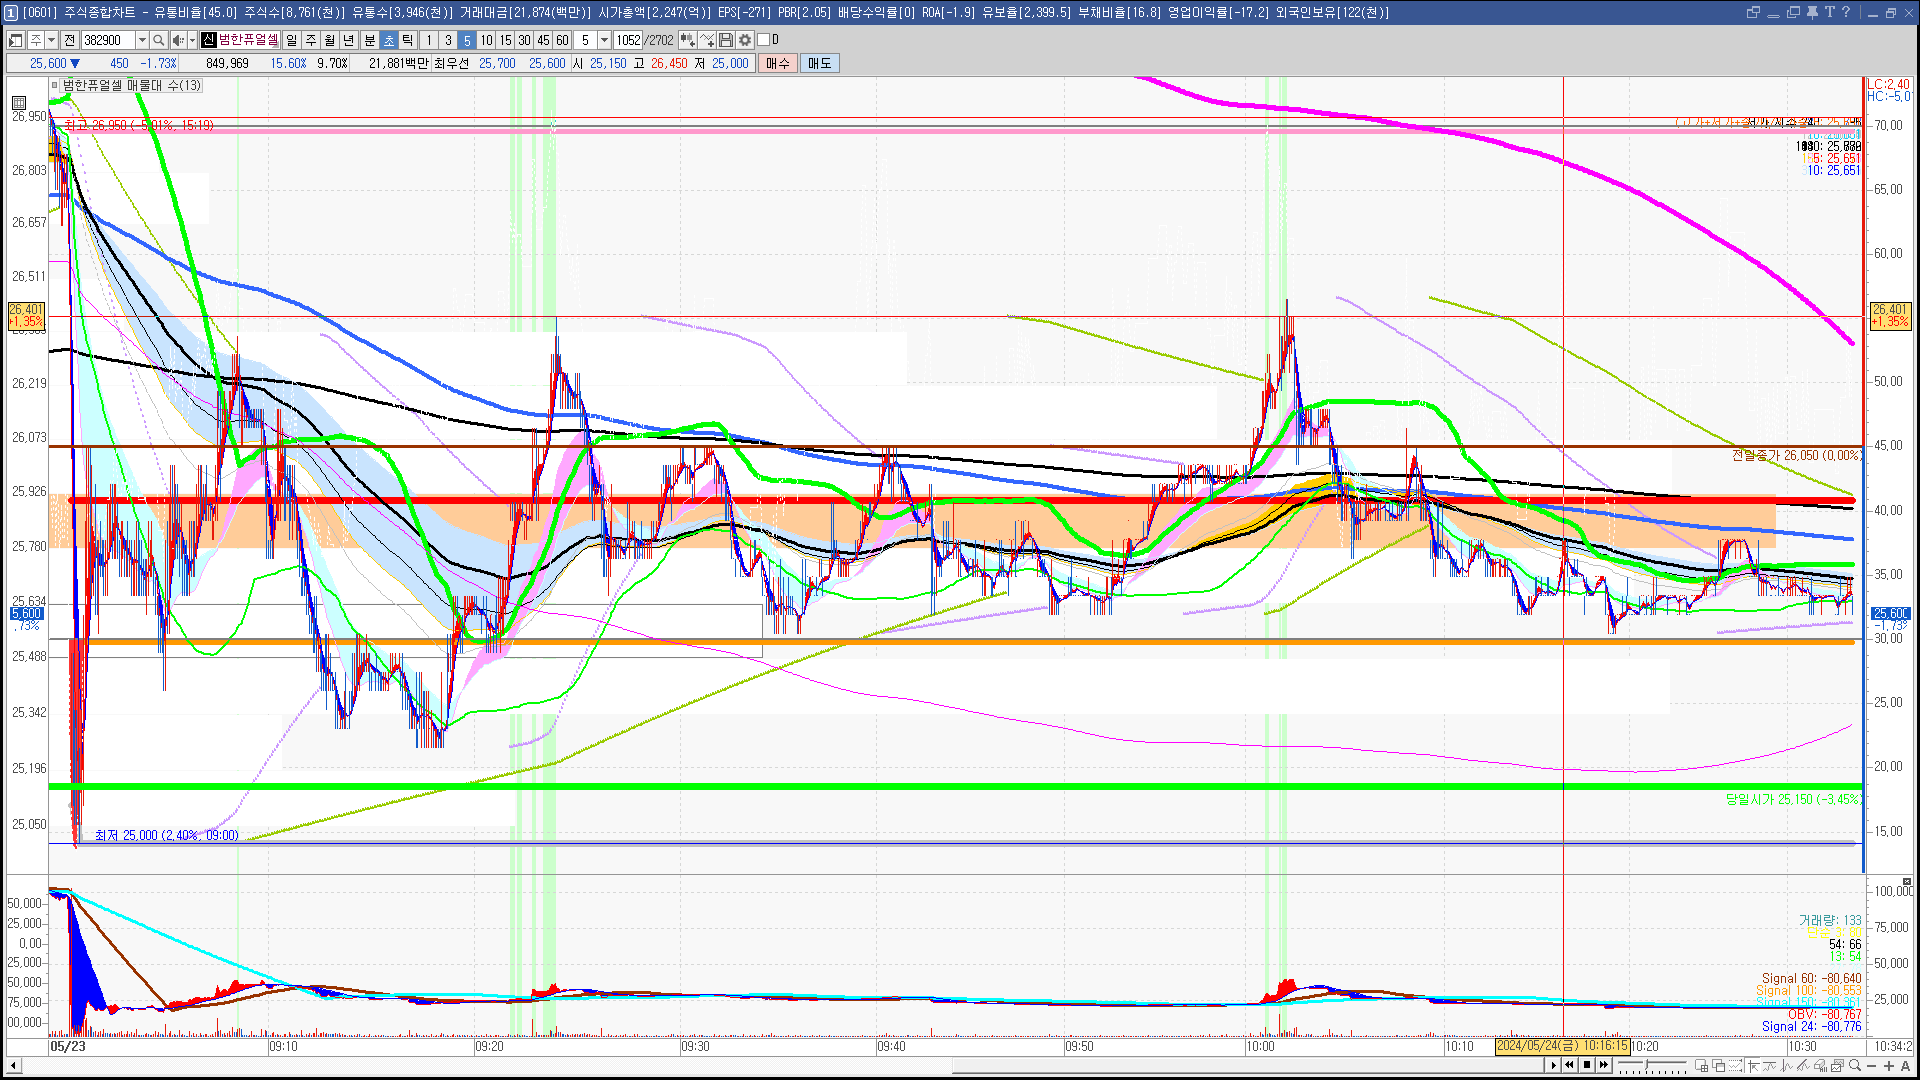Click the 매도 sell button

820,63
